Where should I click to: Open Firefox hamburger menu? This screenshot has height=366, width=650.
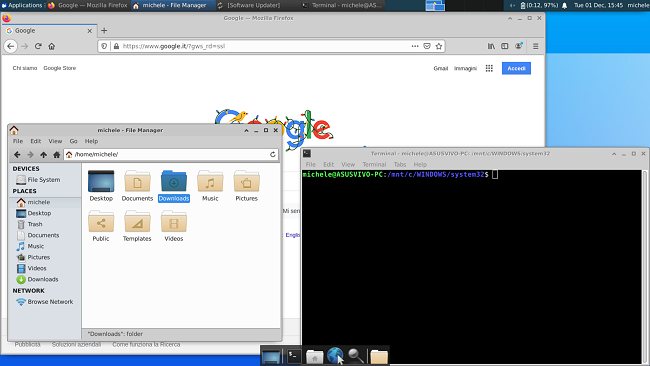pyautogui.click(x=536, y=46)
